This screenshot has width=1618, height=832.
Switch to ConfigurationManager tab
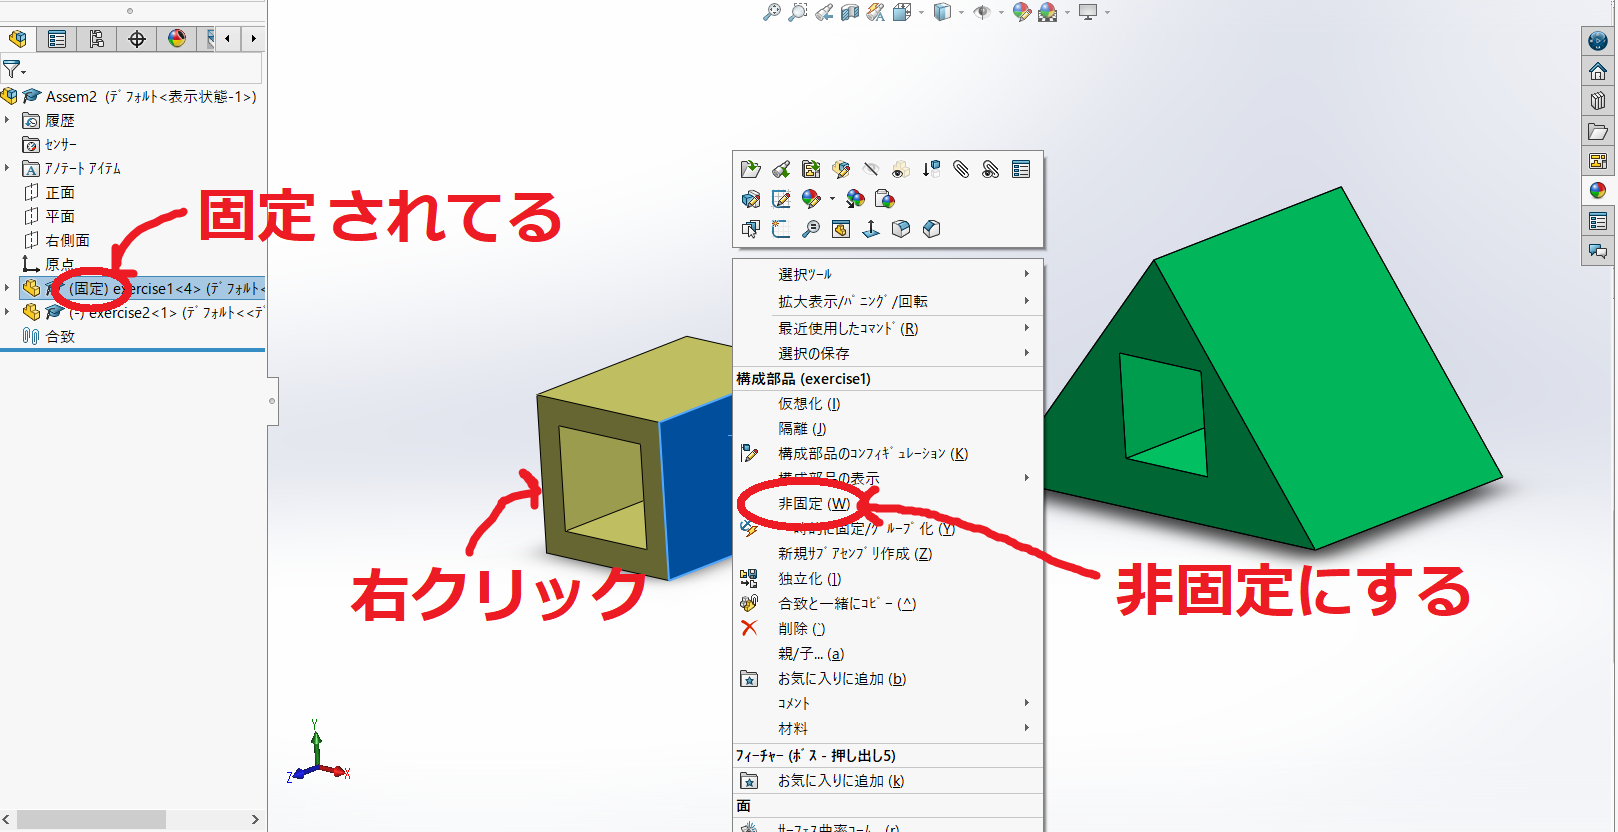tap(97, 39)
